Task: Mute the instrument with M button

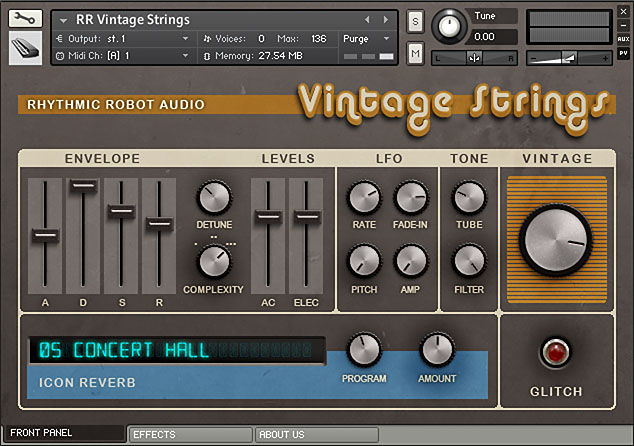Action: pyautogui.click(x=415, y=52)
